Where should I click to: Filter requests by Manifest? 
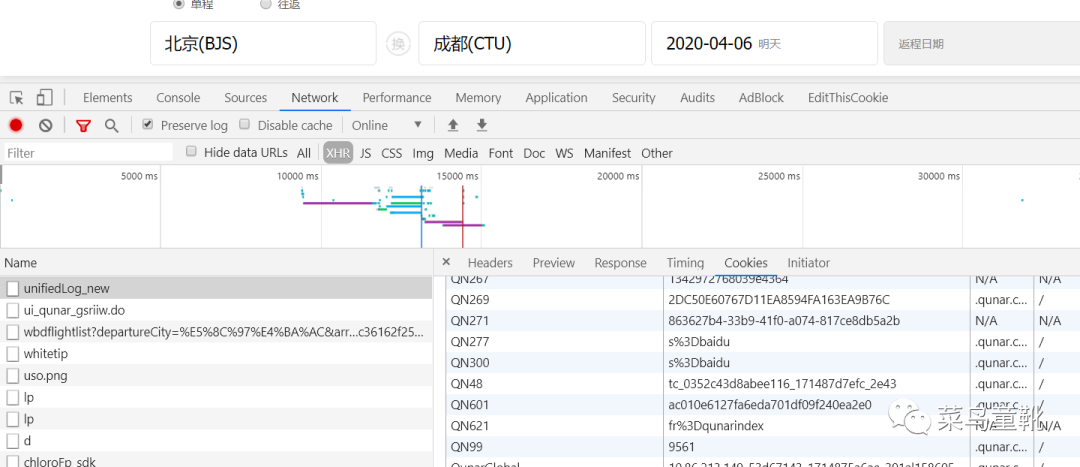click(x=608, y=153)
